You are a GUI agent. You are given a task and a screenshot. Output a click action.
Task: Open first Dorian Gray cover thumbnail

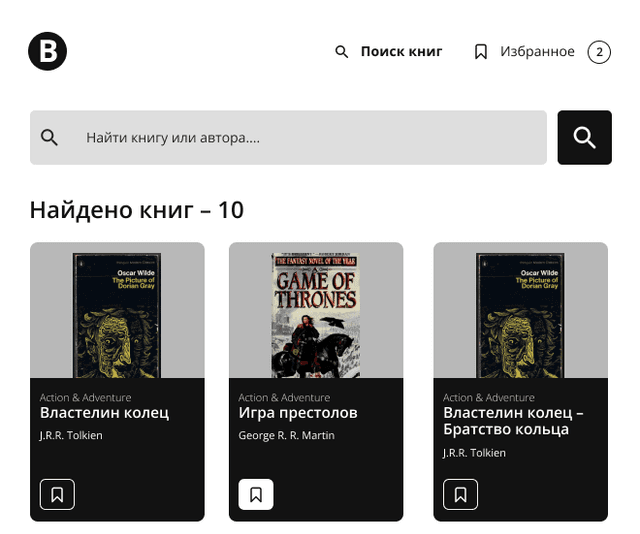(117, 315)
